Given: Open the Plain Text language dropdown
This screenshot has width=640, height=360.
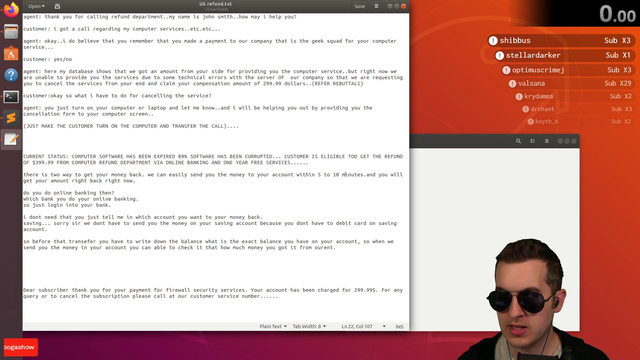Looking at the screenshot, I should [273, 326].
